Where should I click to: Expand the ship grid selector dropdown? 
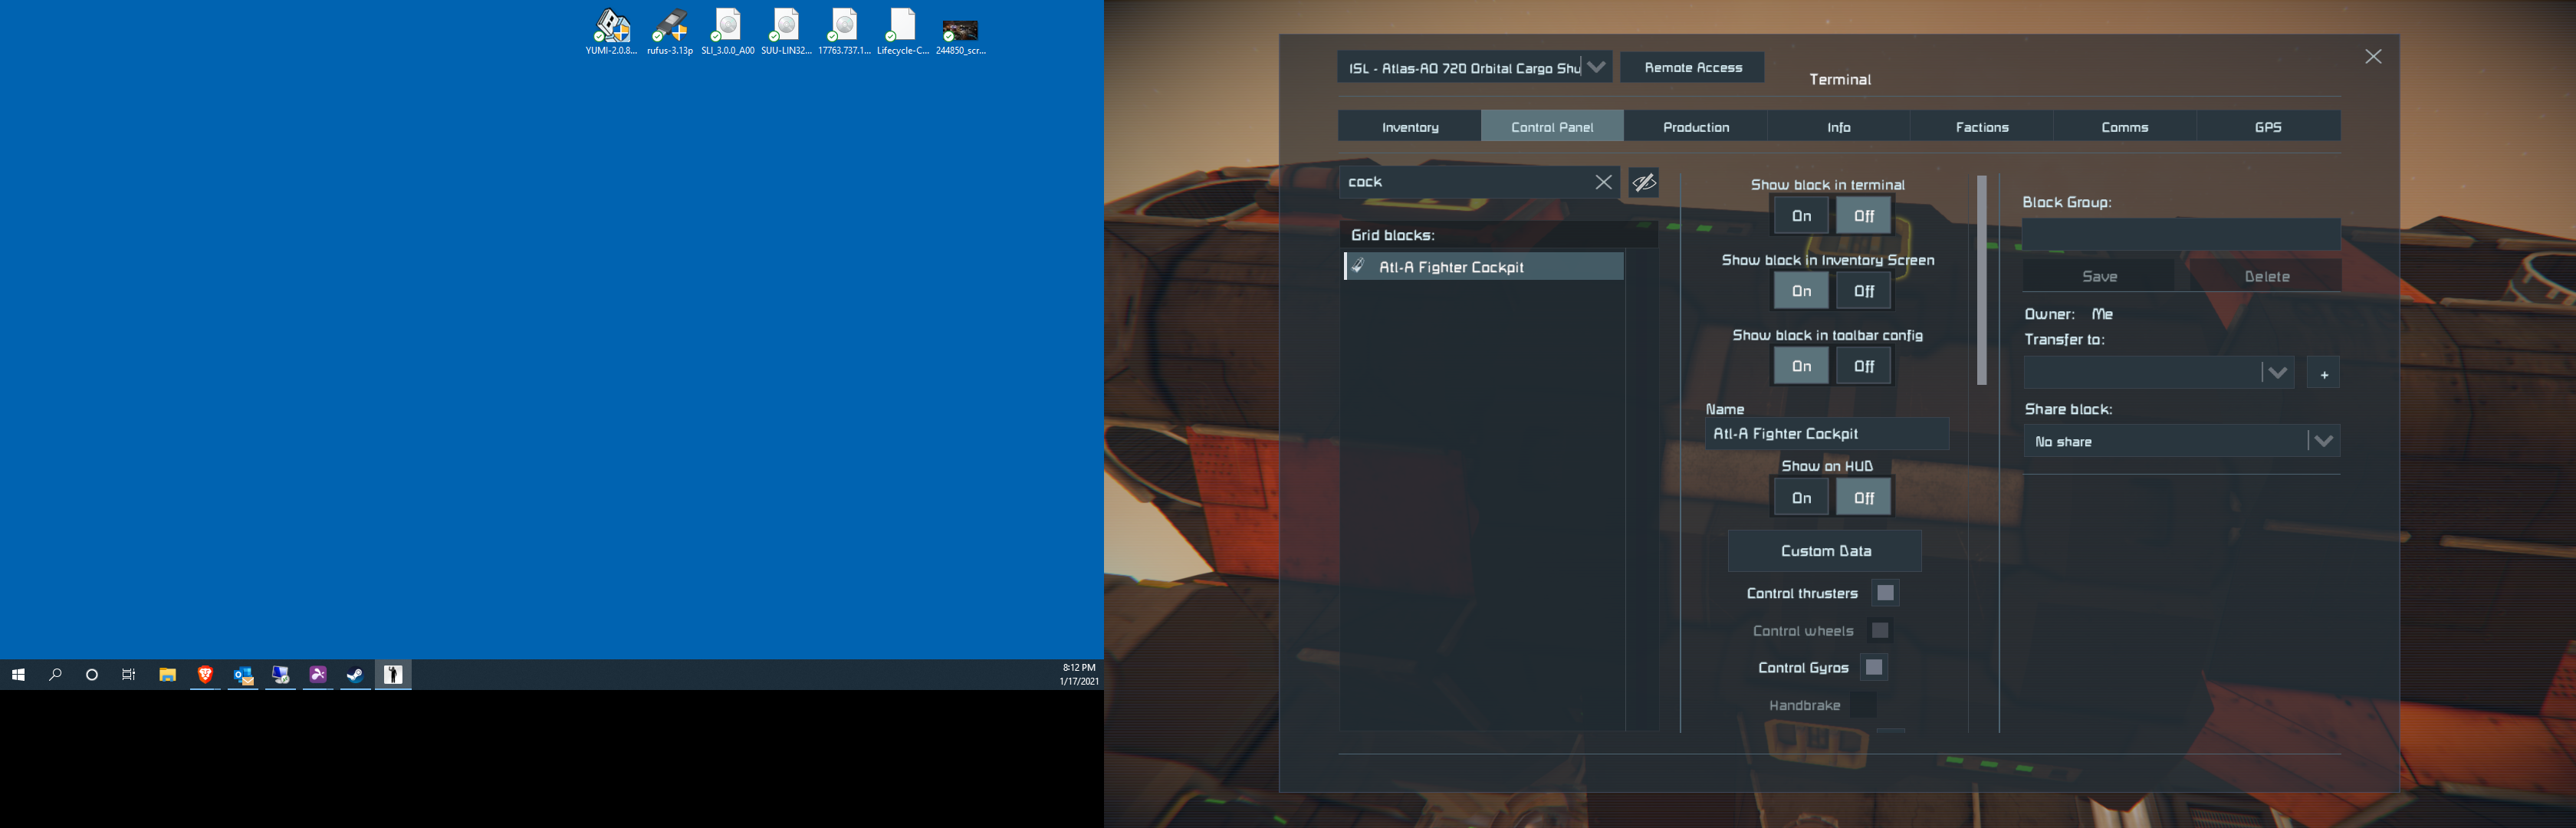click(x=1596, y=67)
